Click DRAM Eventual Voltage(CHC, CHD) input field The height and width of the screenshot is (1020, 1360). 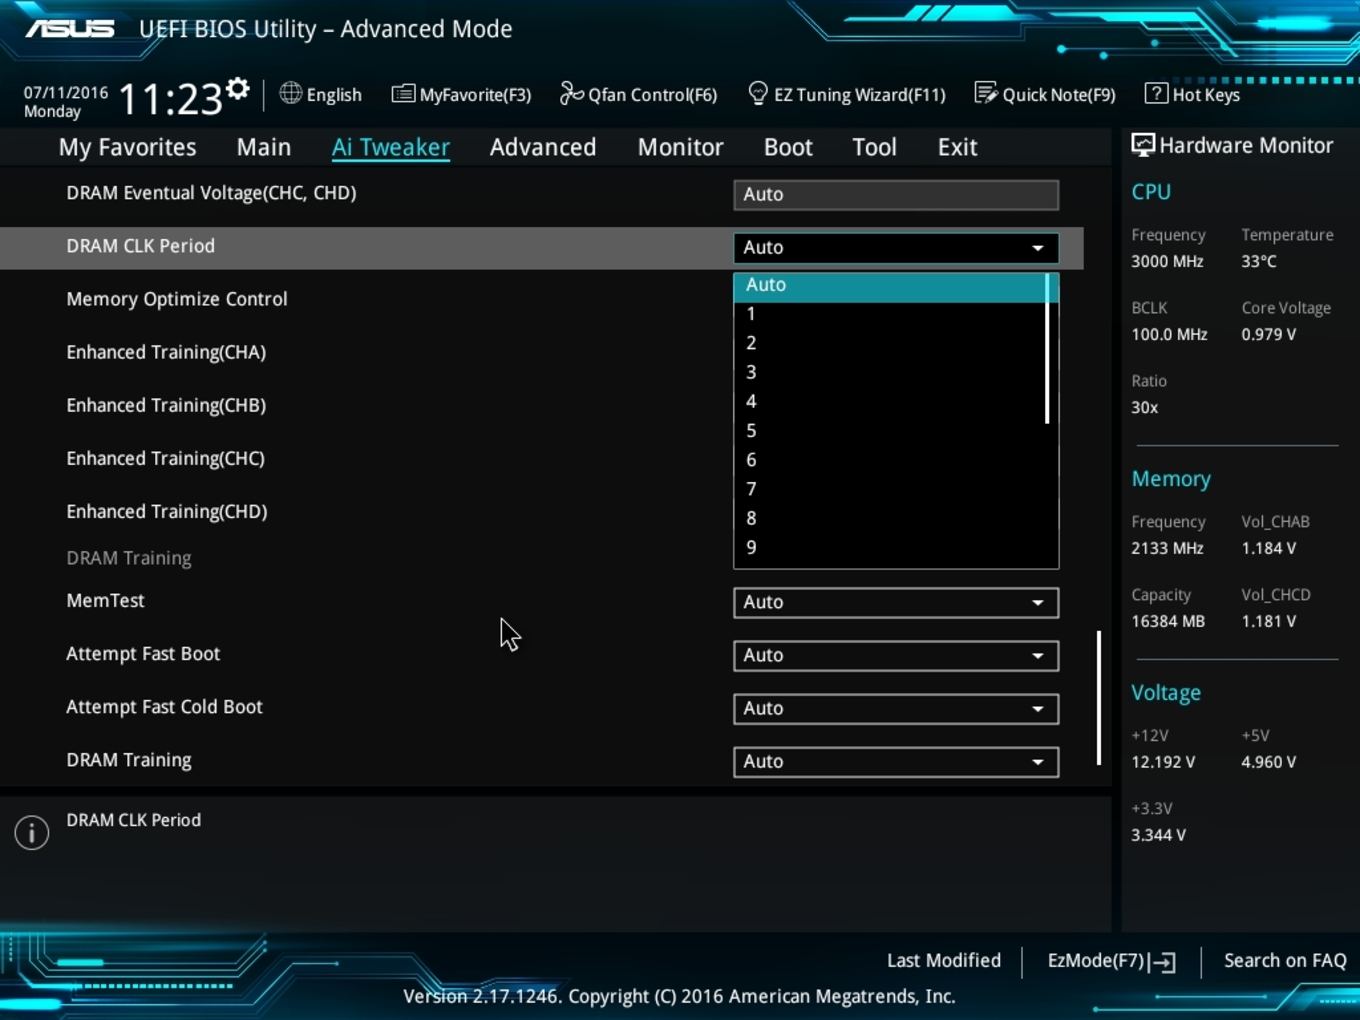(896, 195)
